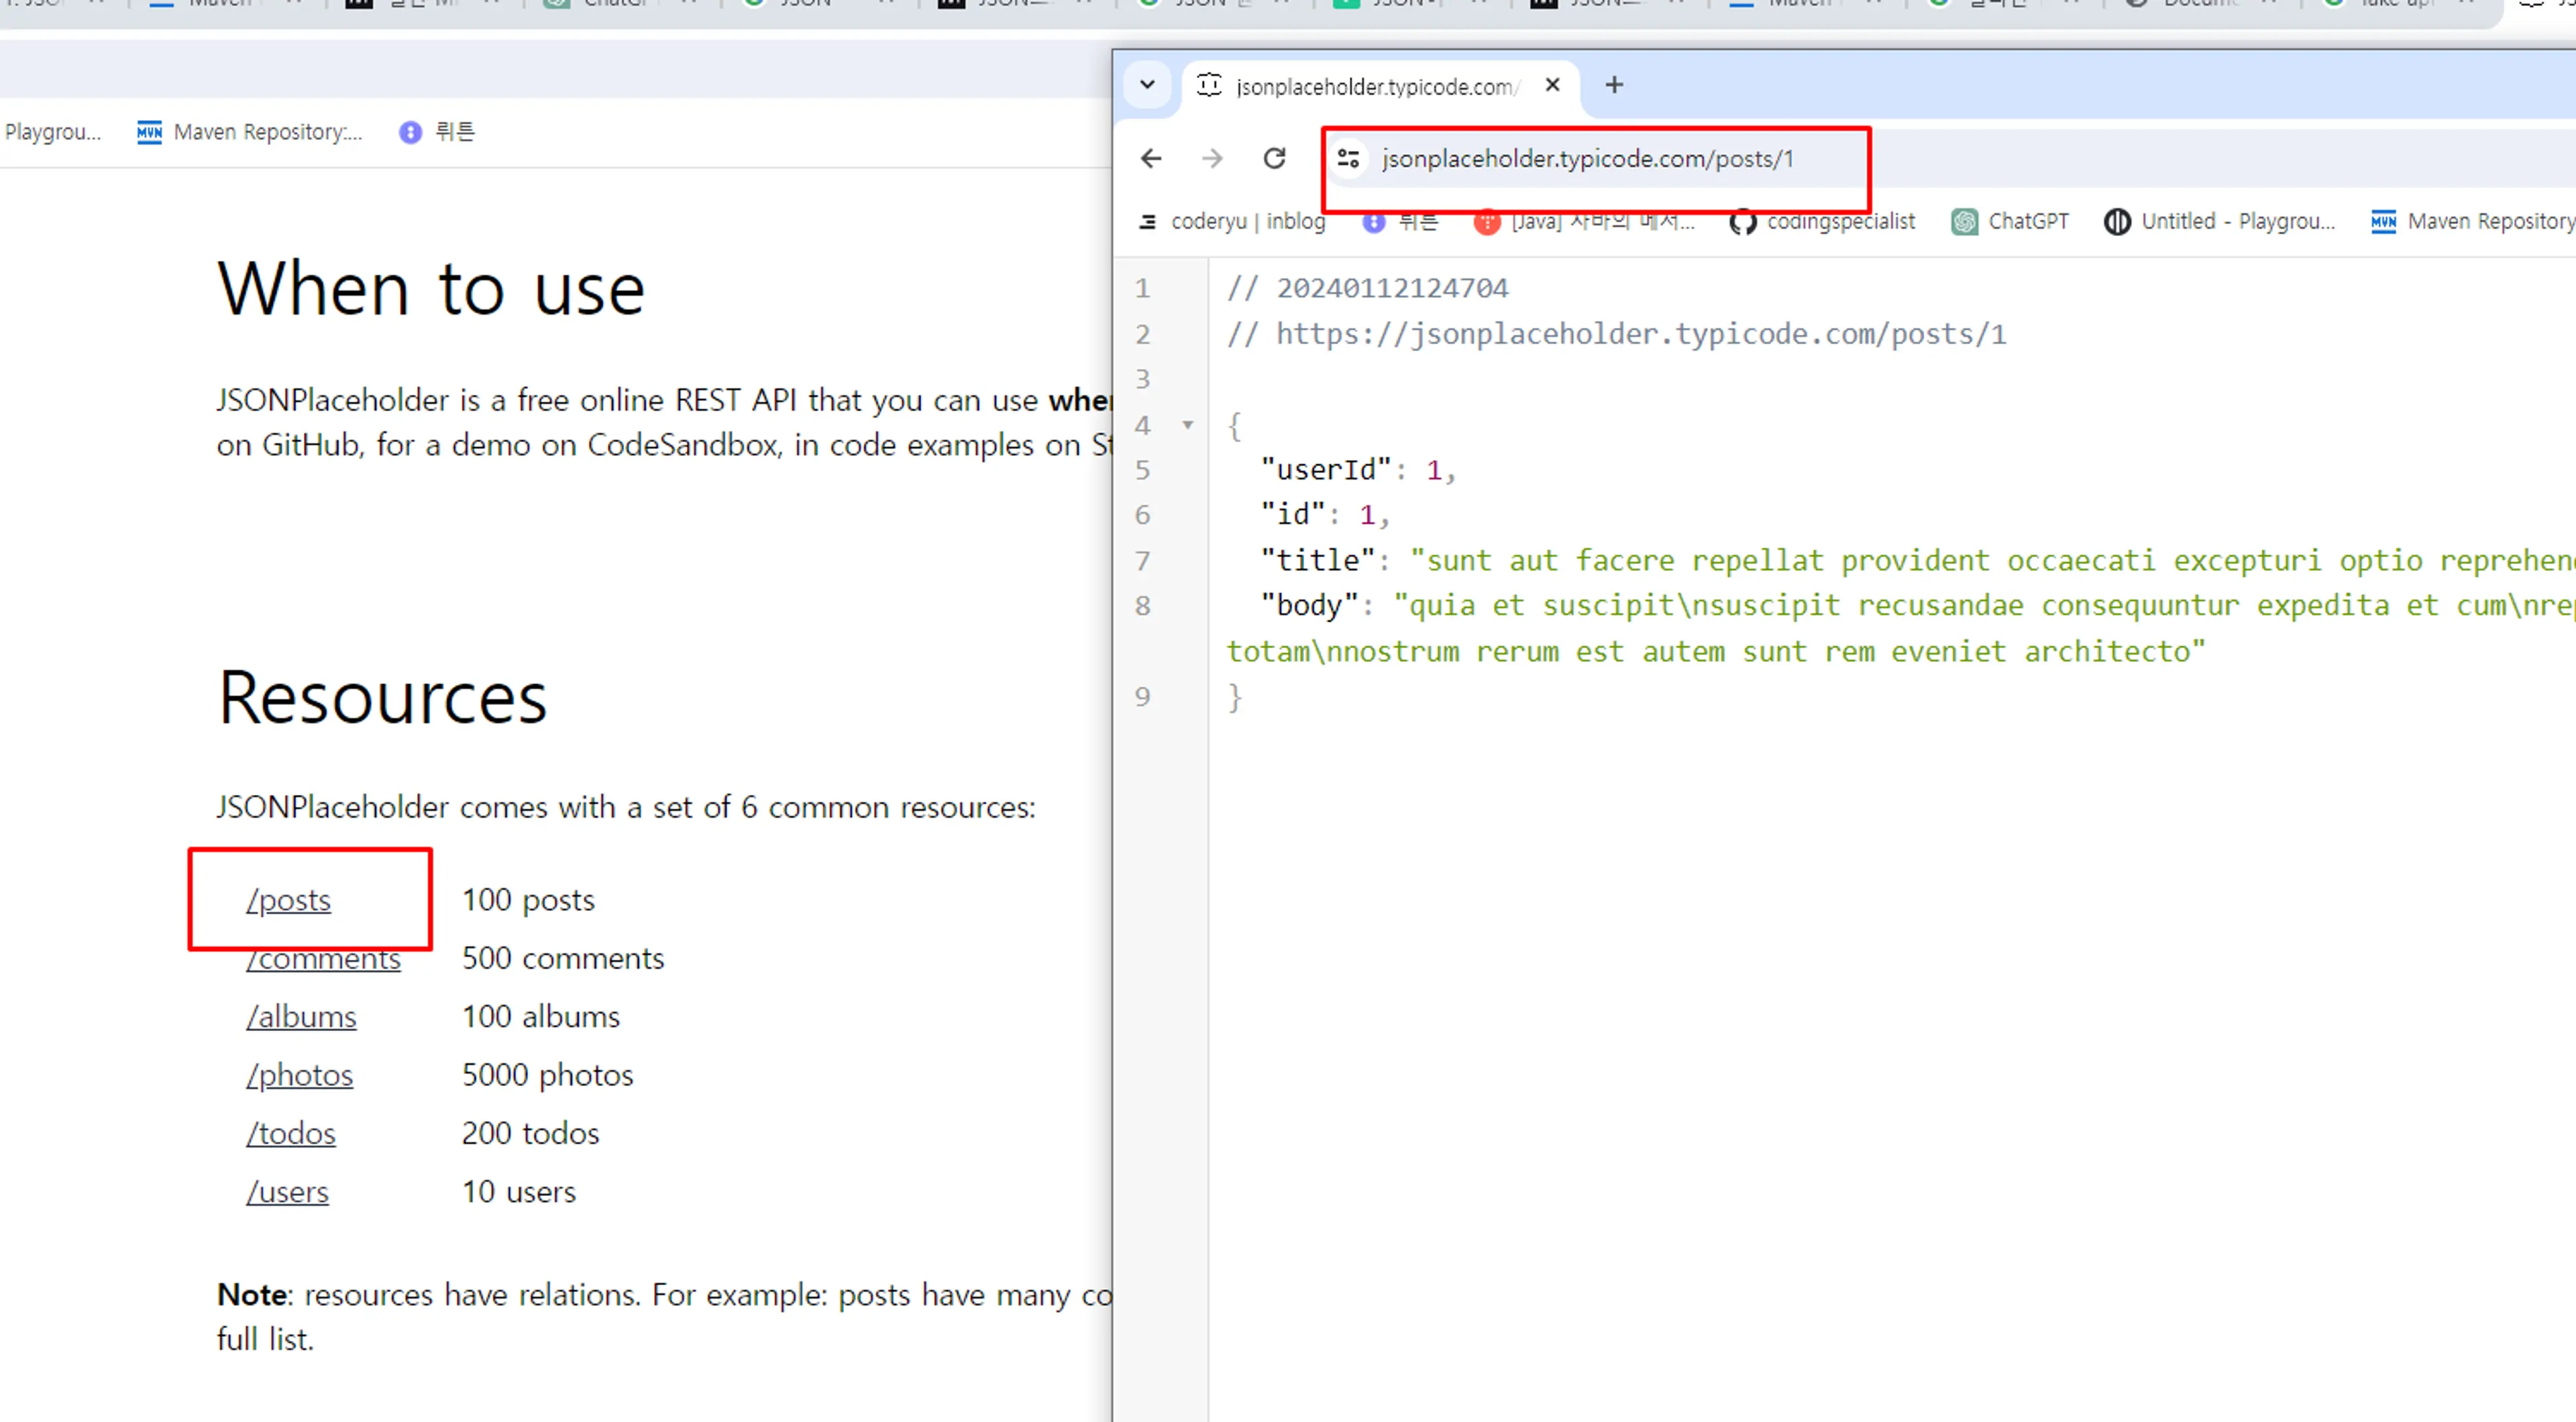2576x1422 pixels.
Task: Click the "Resources" heading
Action: tap(383, 697)
